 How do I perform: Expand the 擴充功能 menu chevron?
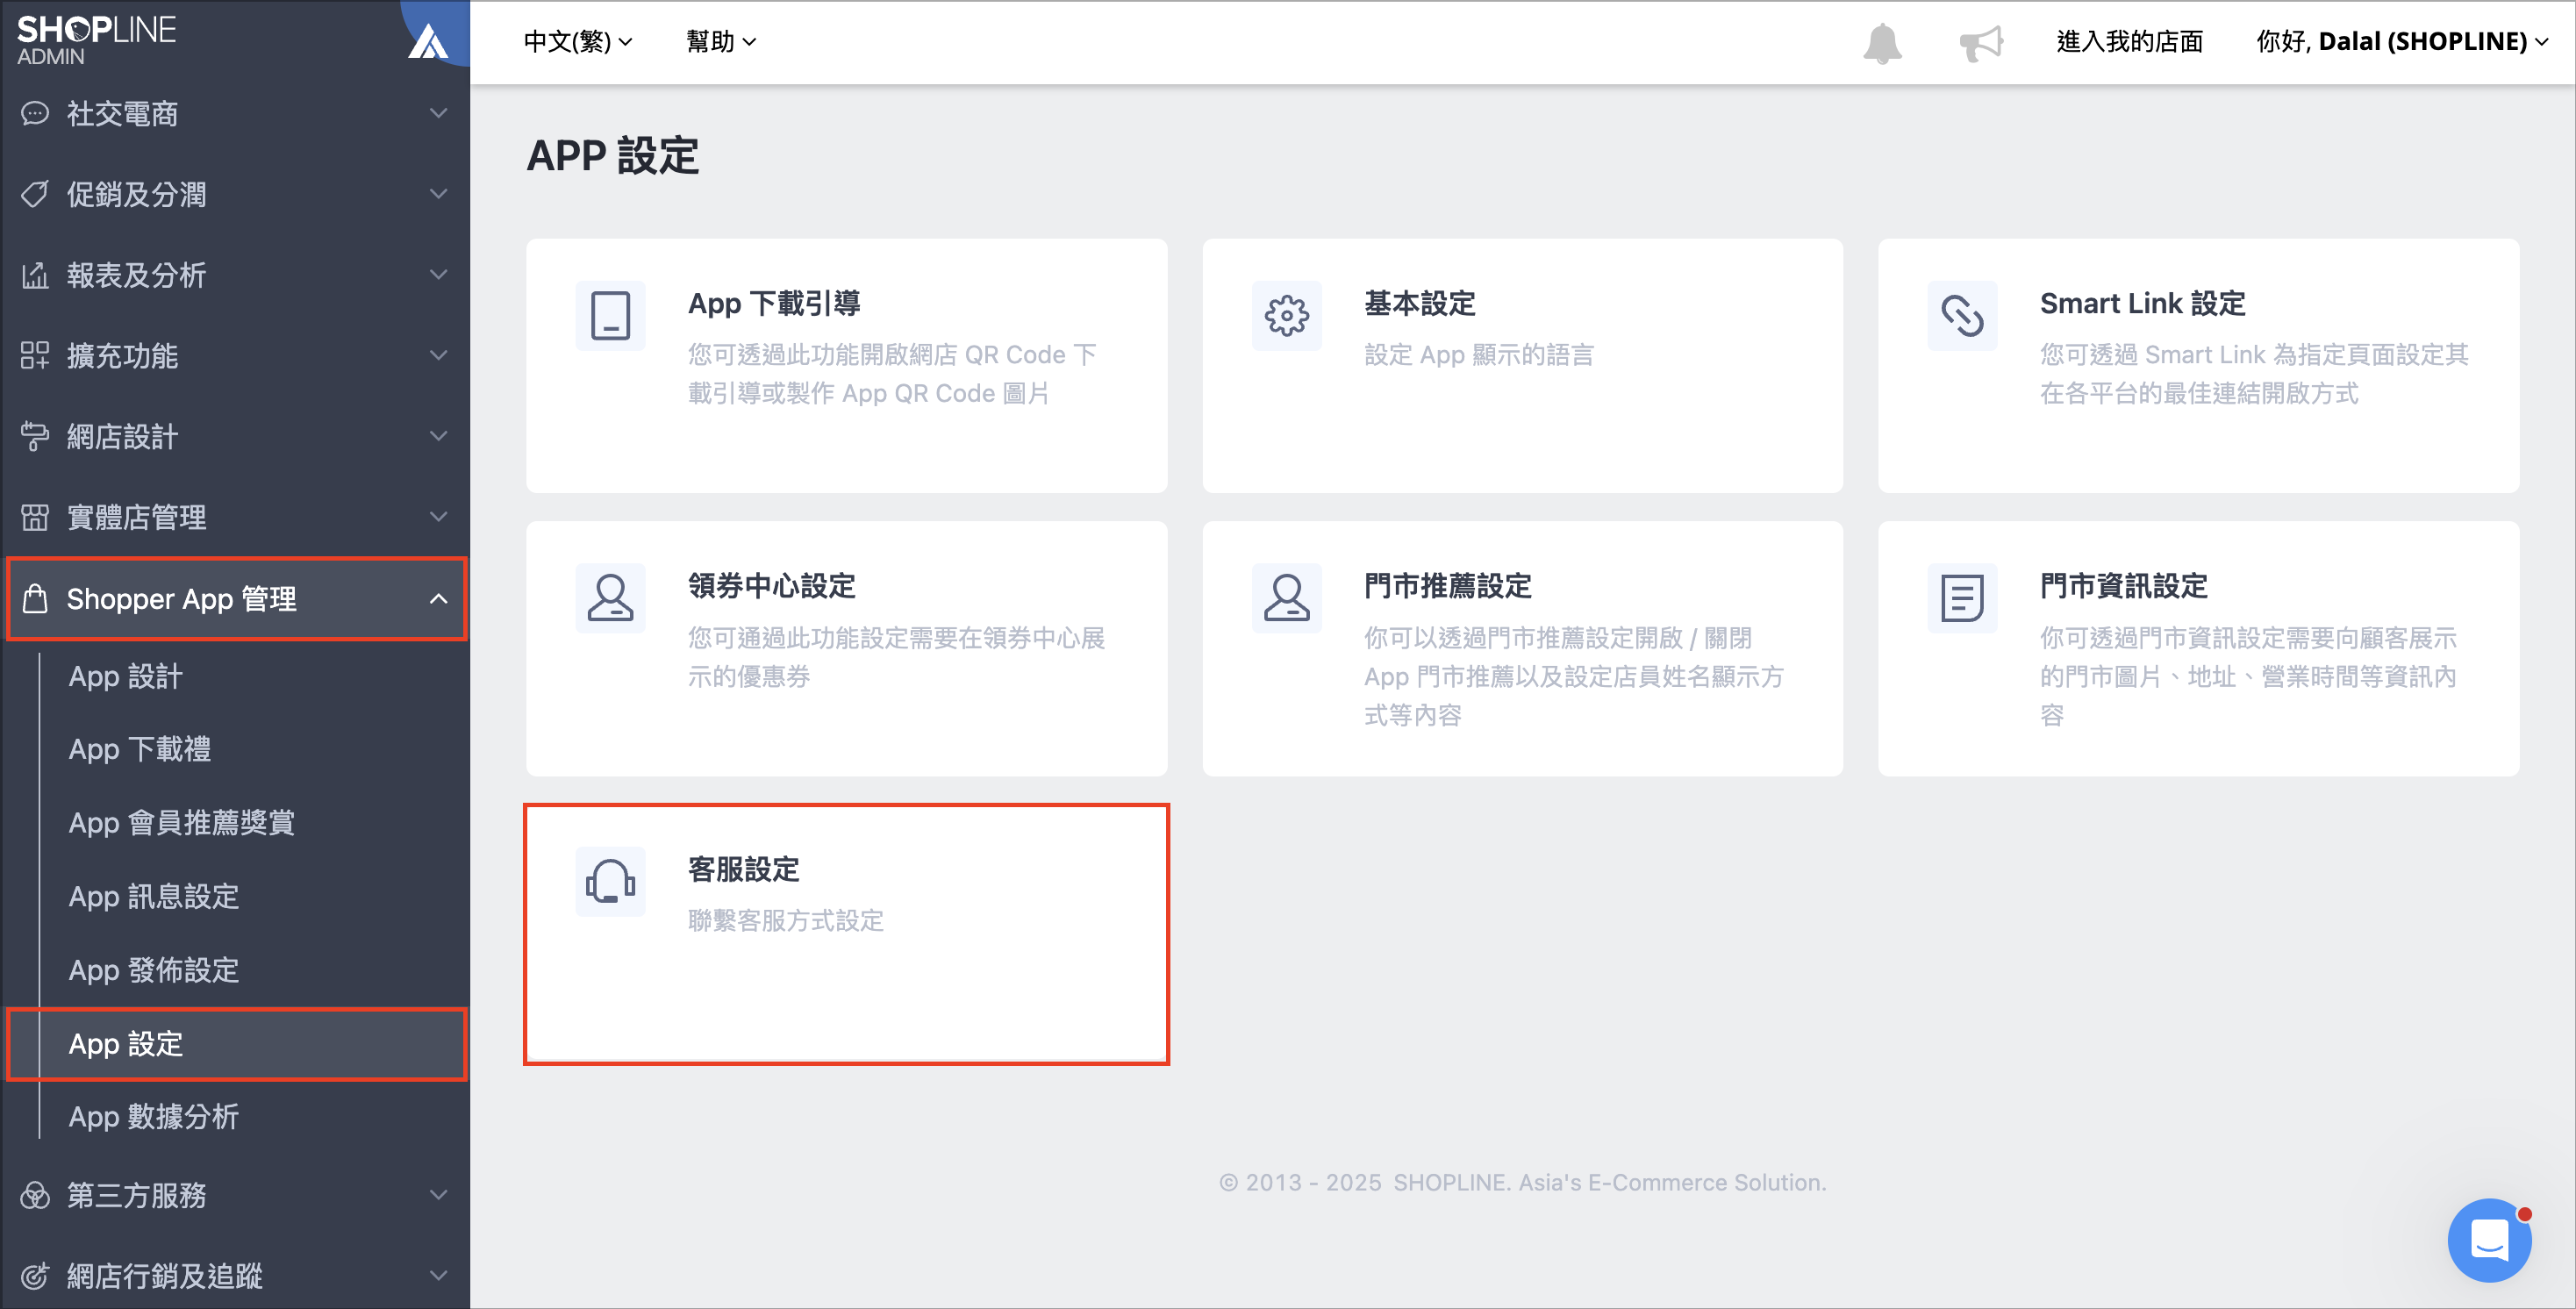point(438,355)
